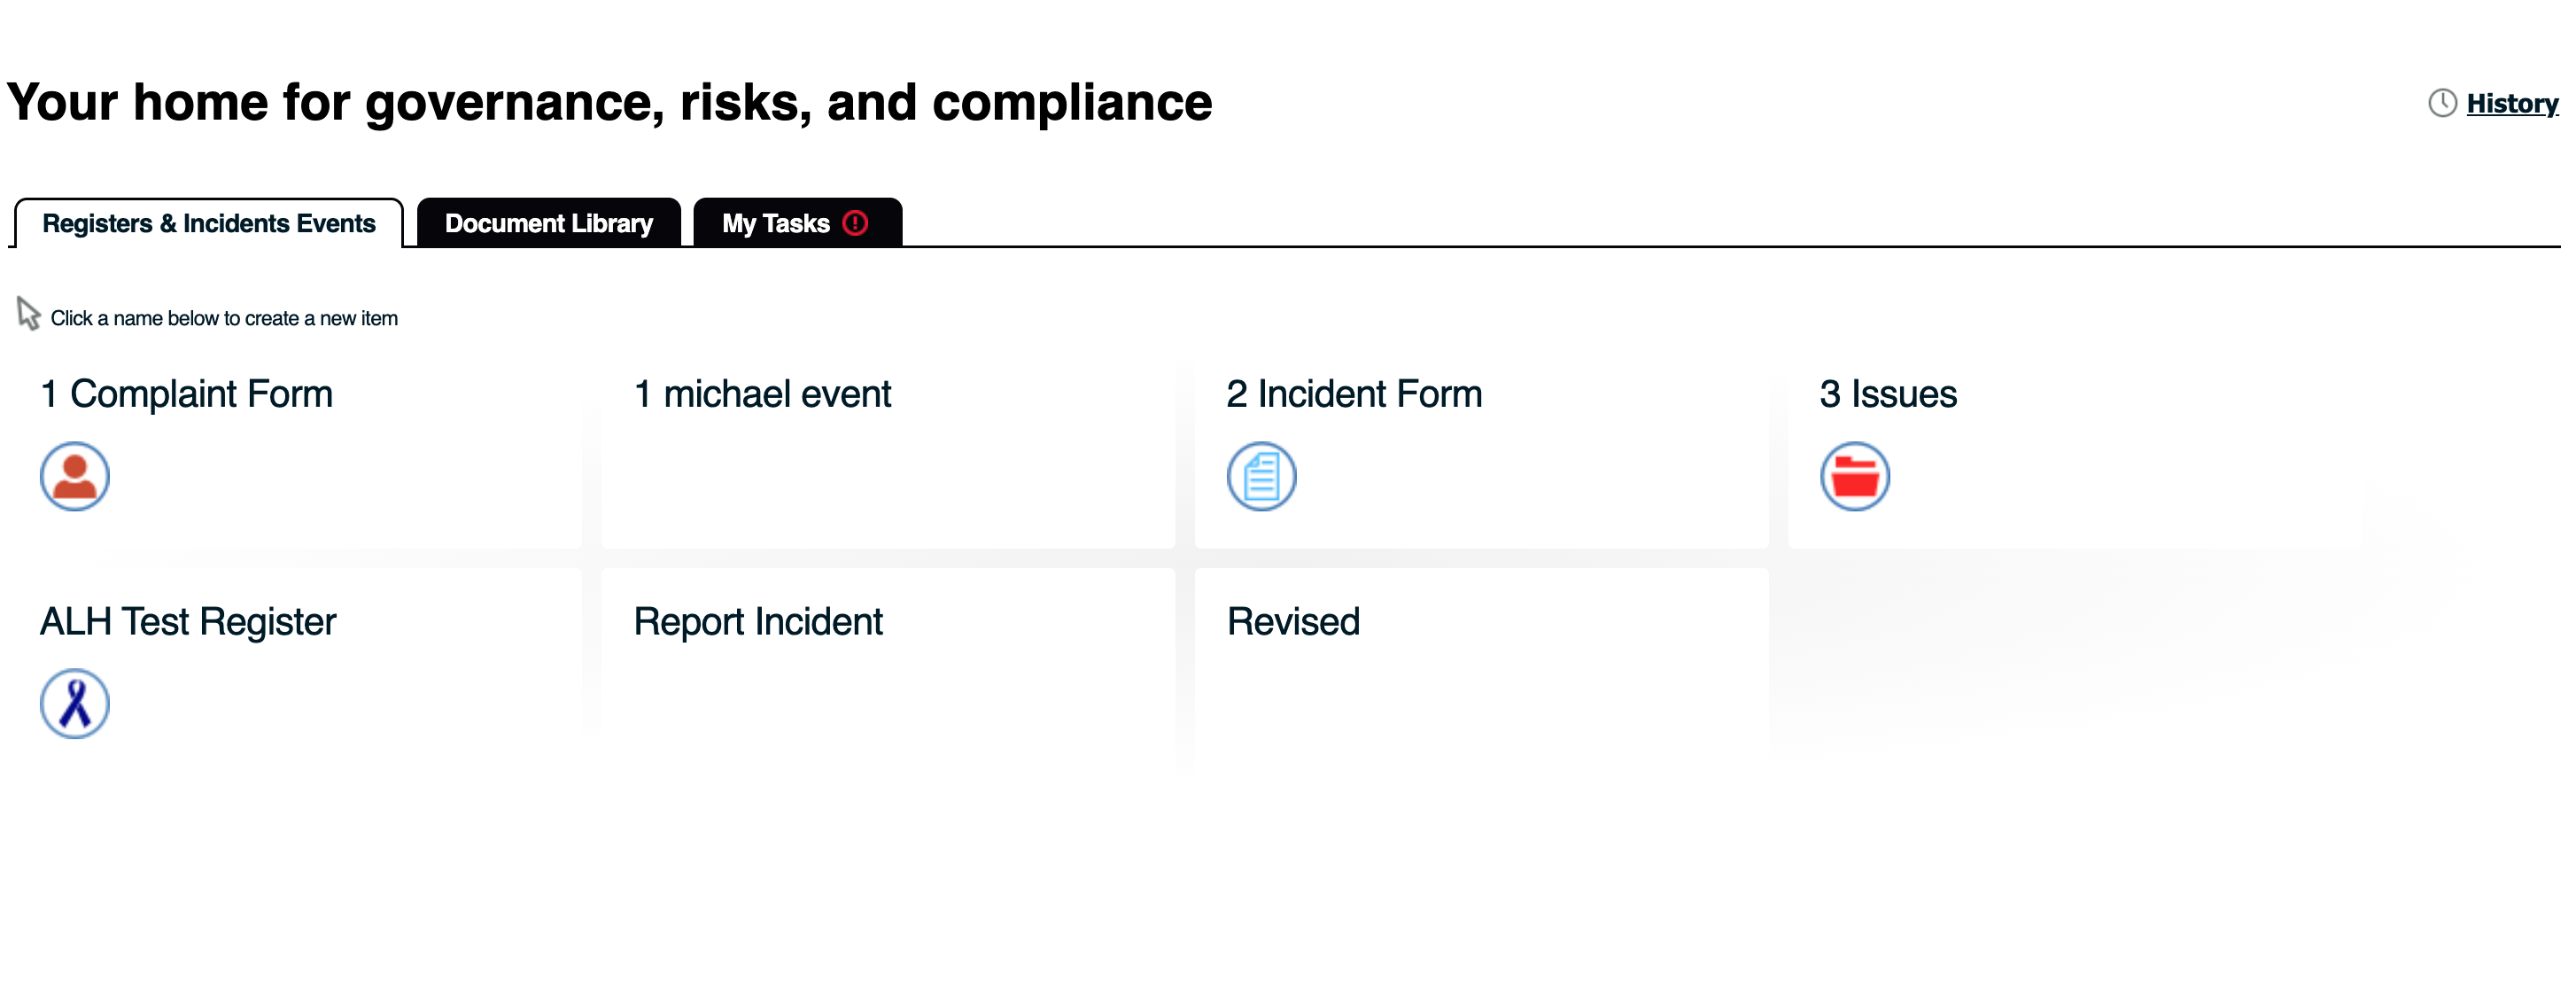Click the Incident Form document icon
This screenshot has height=982, width=2576.
pos(1262,477)
